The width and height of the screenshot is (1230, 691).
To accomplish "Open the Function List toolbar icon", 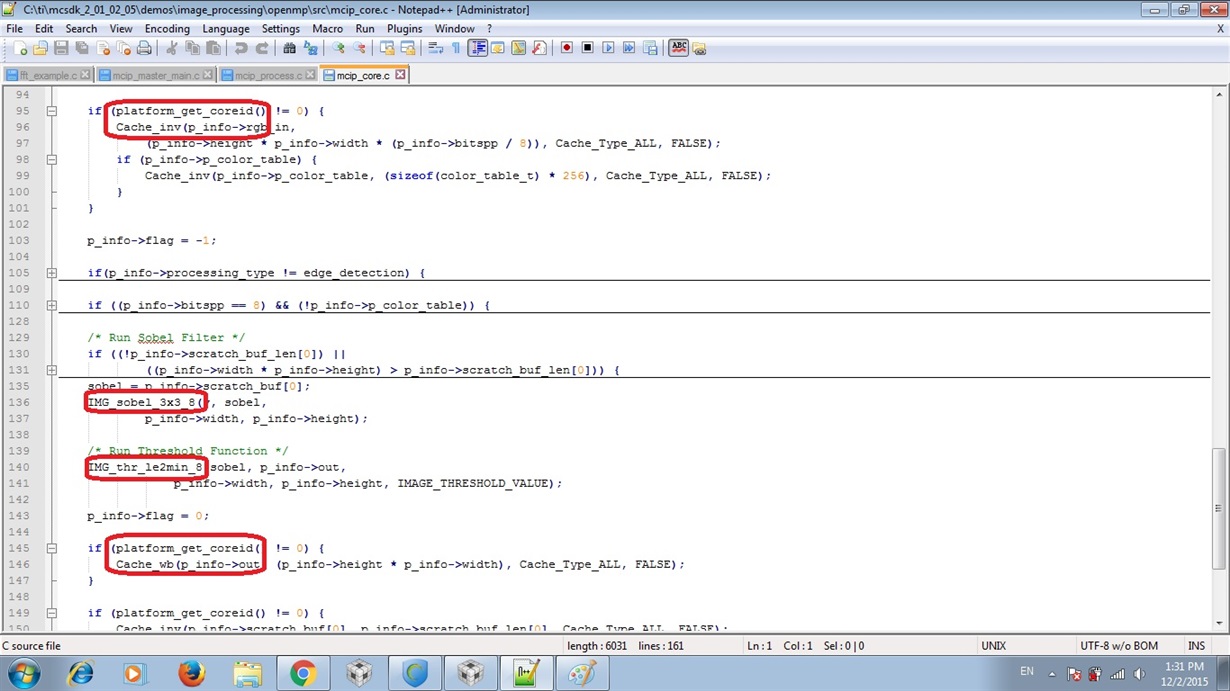I will tap(540, 48).
